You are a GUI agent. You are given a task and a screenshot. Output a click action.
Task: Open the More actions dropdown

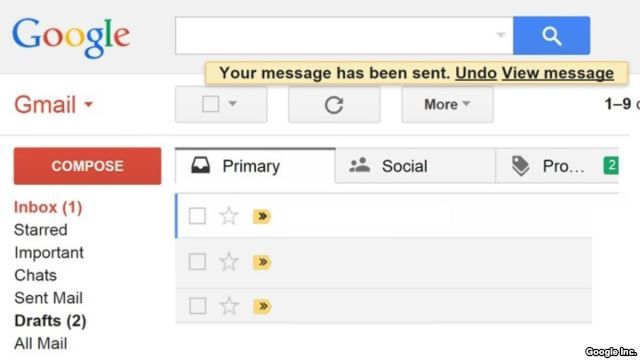[x=447, y=104]
